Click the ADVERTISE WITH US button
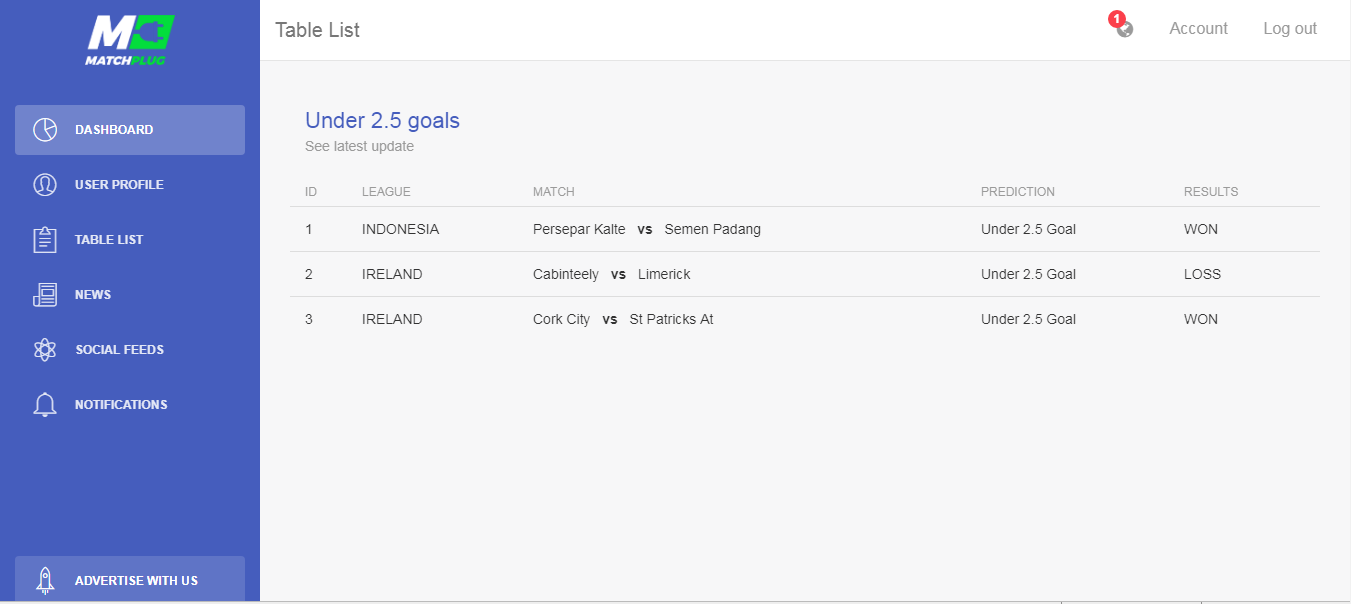Image resolution: width=1351 pixels, height=604 pixels. point(130,580)
